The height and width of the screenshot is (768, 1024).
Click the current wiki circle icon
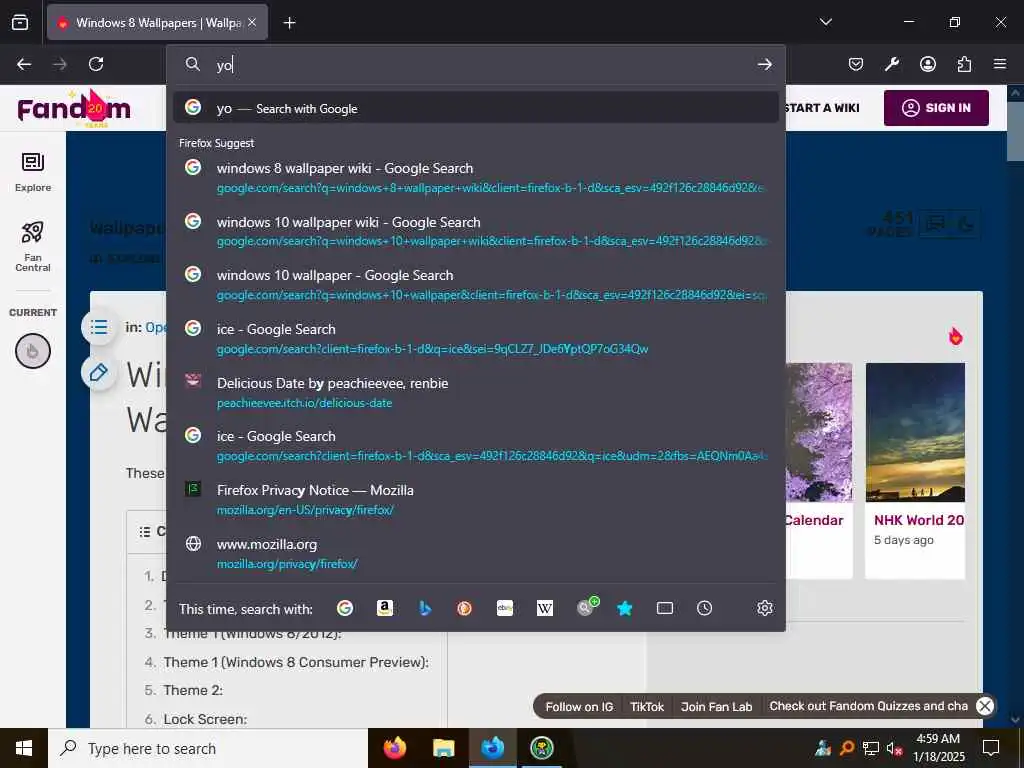click(x=33, y=351)
